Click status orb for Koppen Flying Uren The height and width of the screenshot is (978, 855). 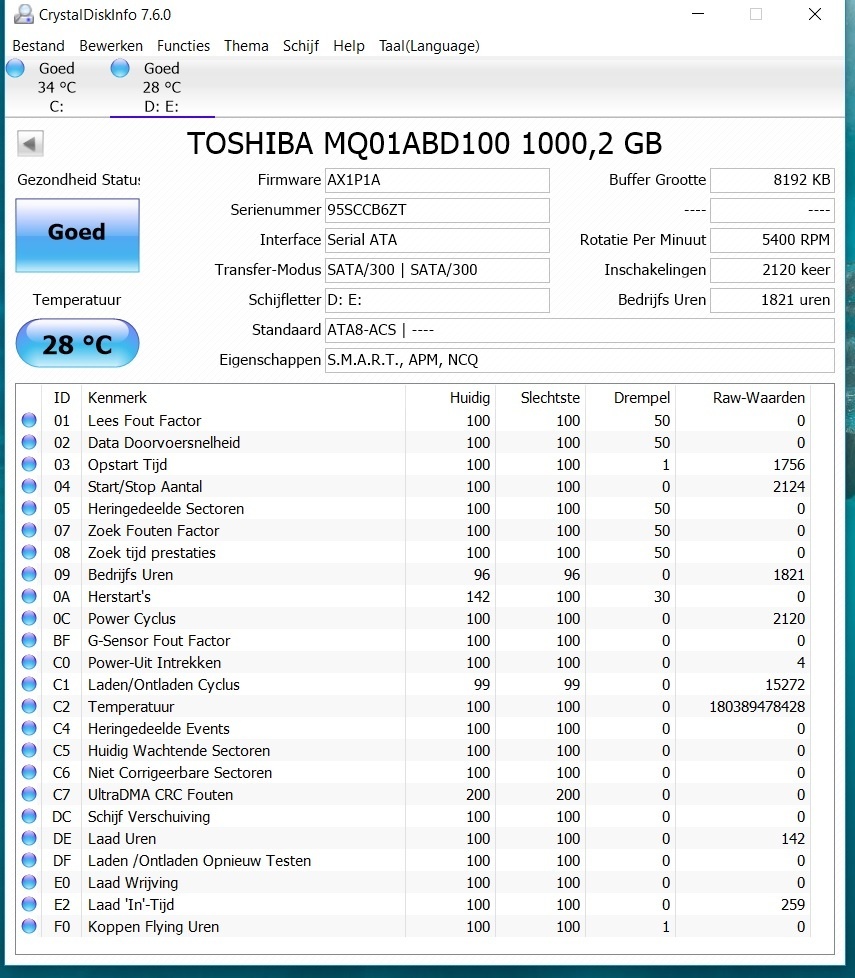pyautogui.click(x=29, y=926)
